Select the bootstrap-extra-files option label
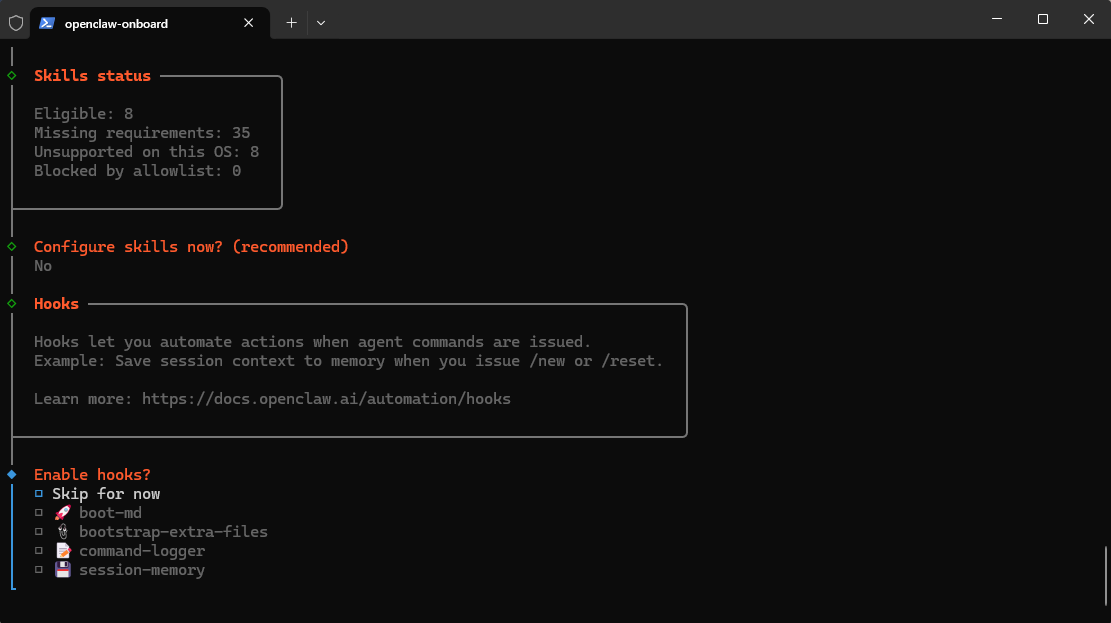The height and width of the screenshot is (623, 1111). pos(173,532)
